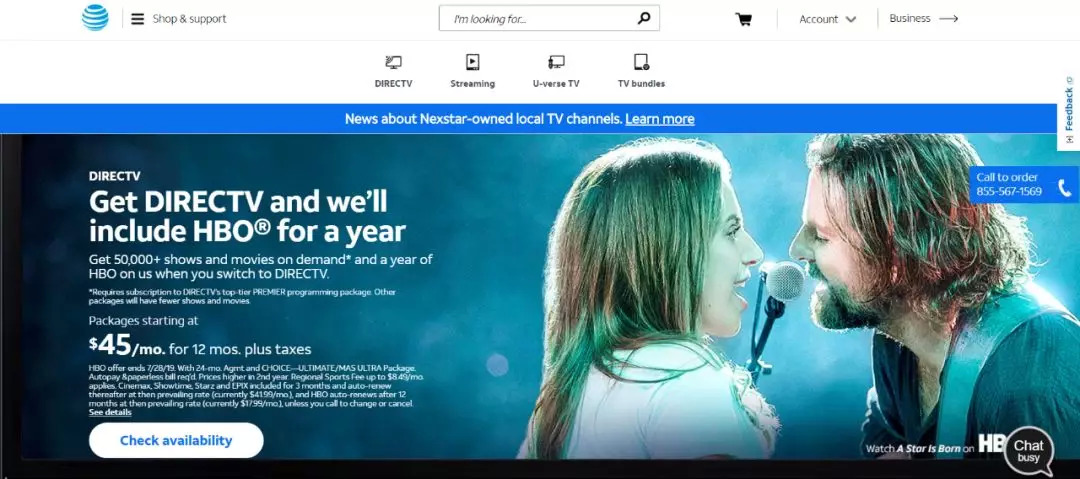Click the Streaming play icon
The height and width of the screenshot is (479, 1080).
tap(472, 62)
